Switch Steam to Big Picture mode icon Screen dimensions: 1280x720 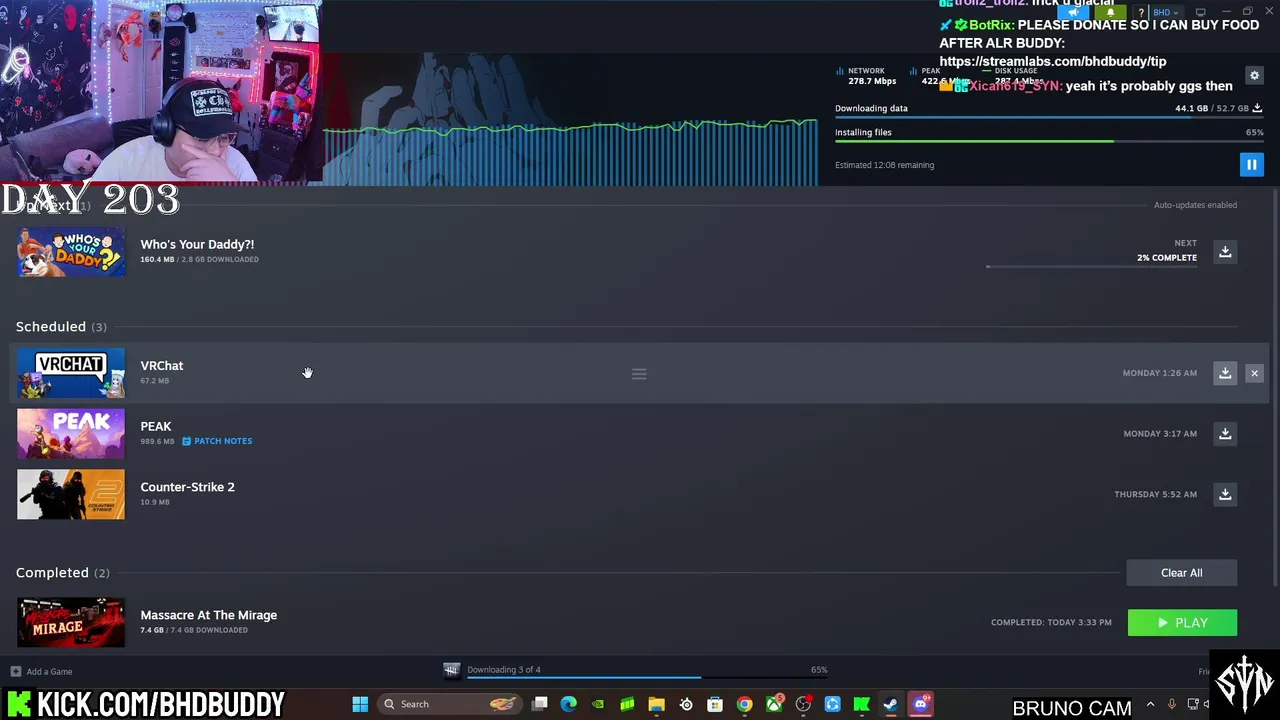click(1201, 12)
